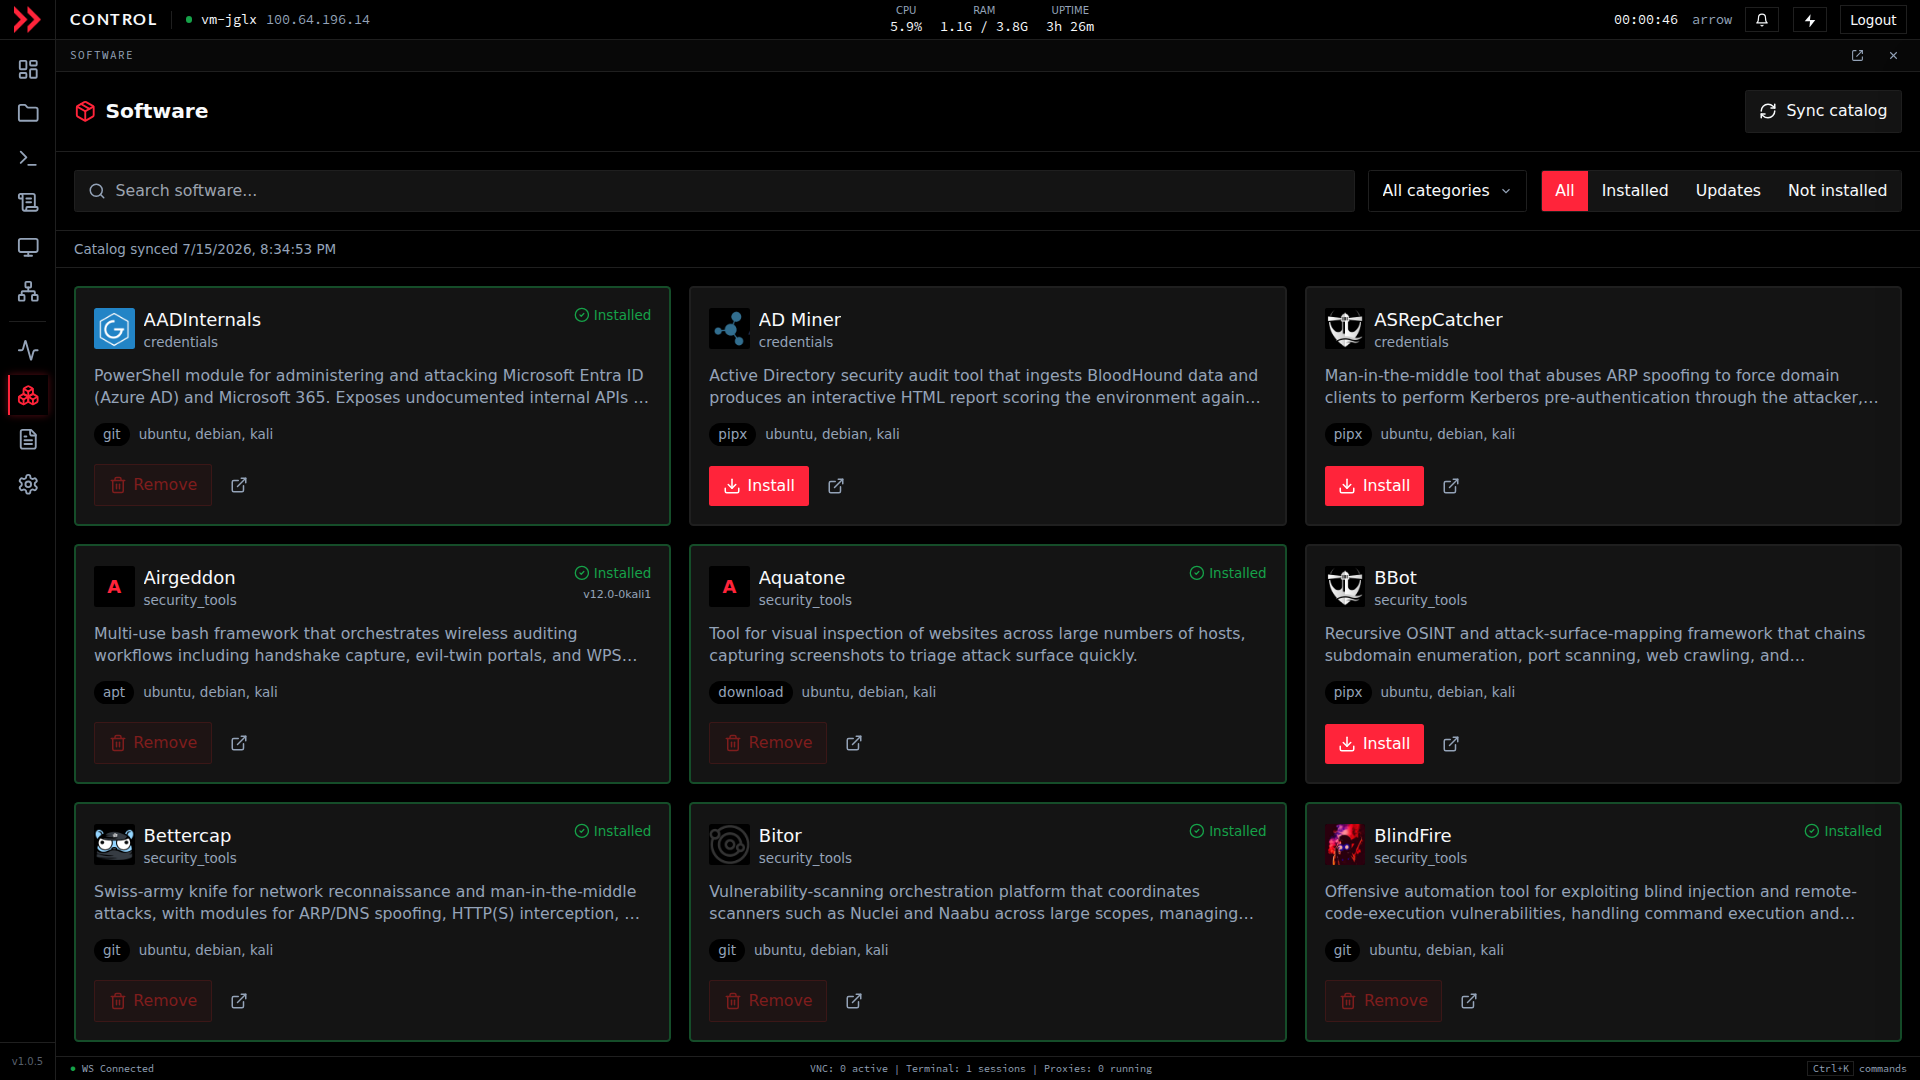This screenshot has width=1920, height=1080.
Task: Click the lightning bolt quick actions icon
Action: point(1810,20)
